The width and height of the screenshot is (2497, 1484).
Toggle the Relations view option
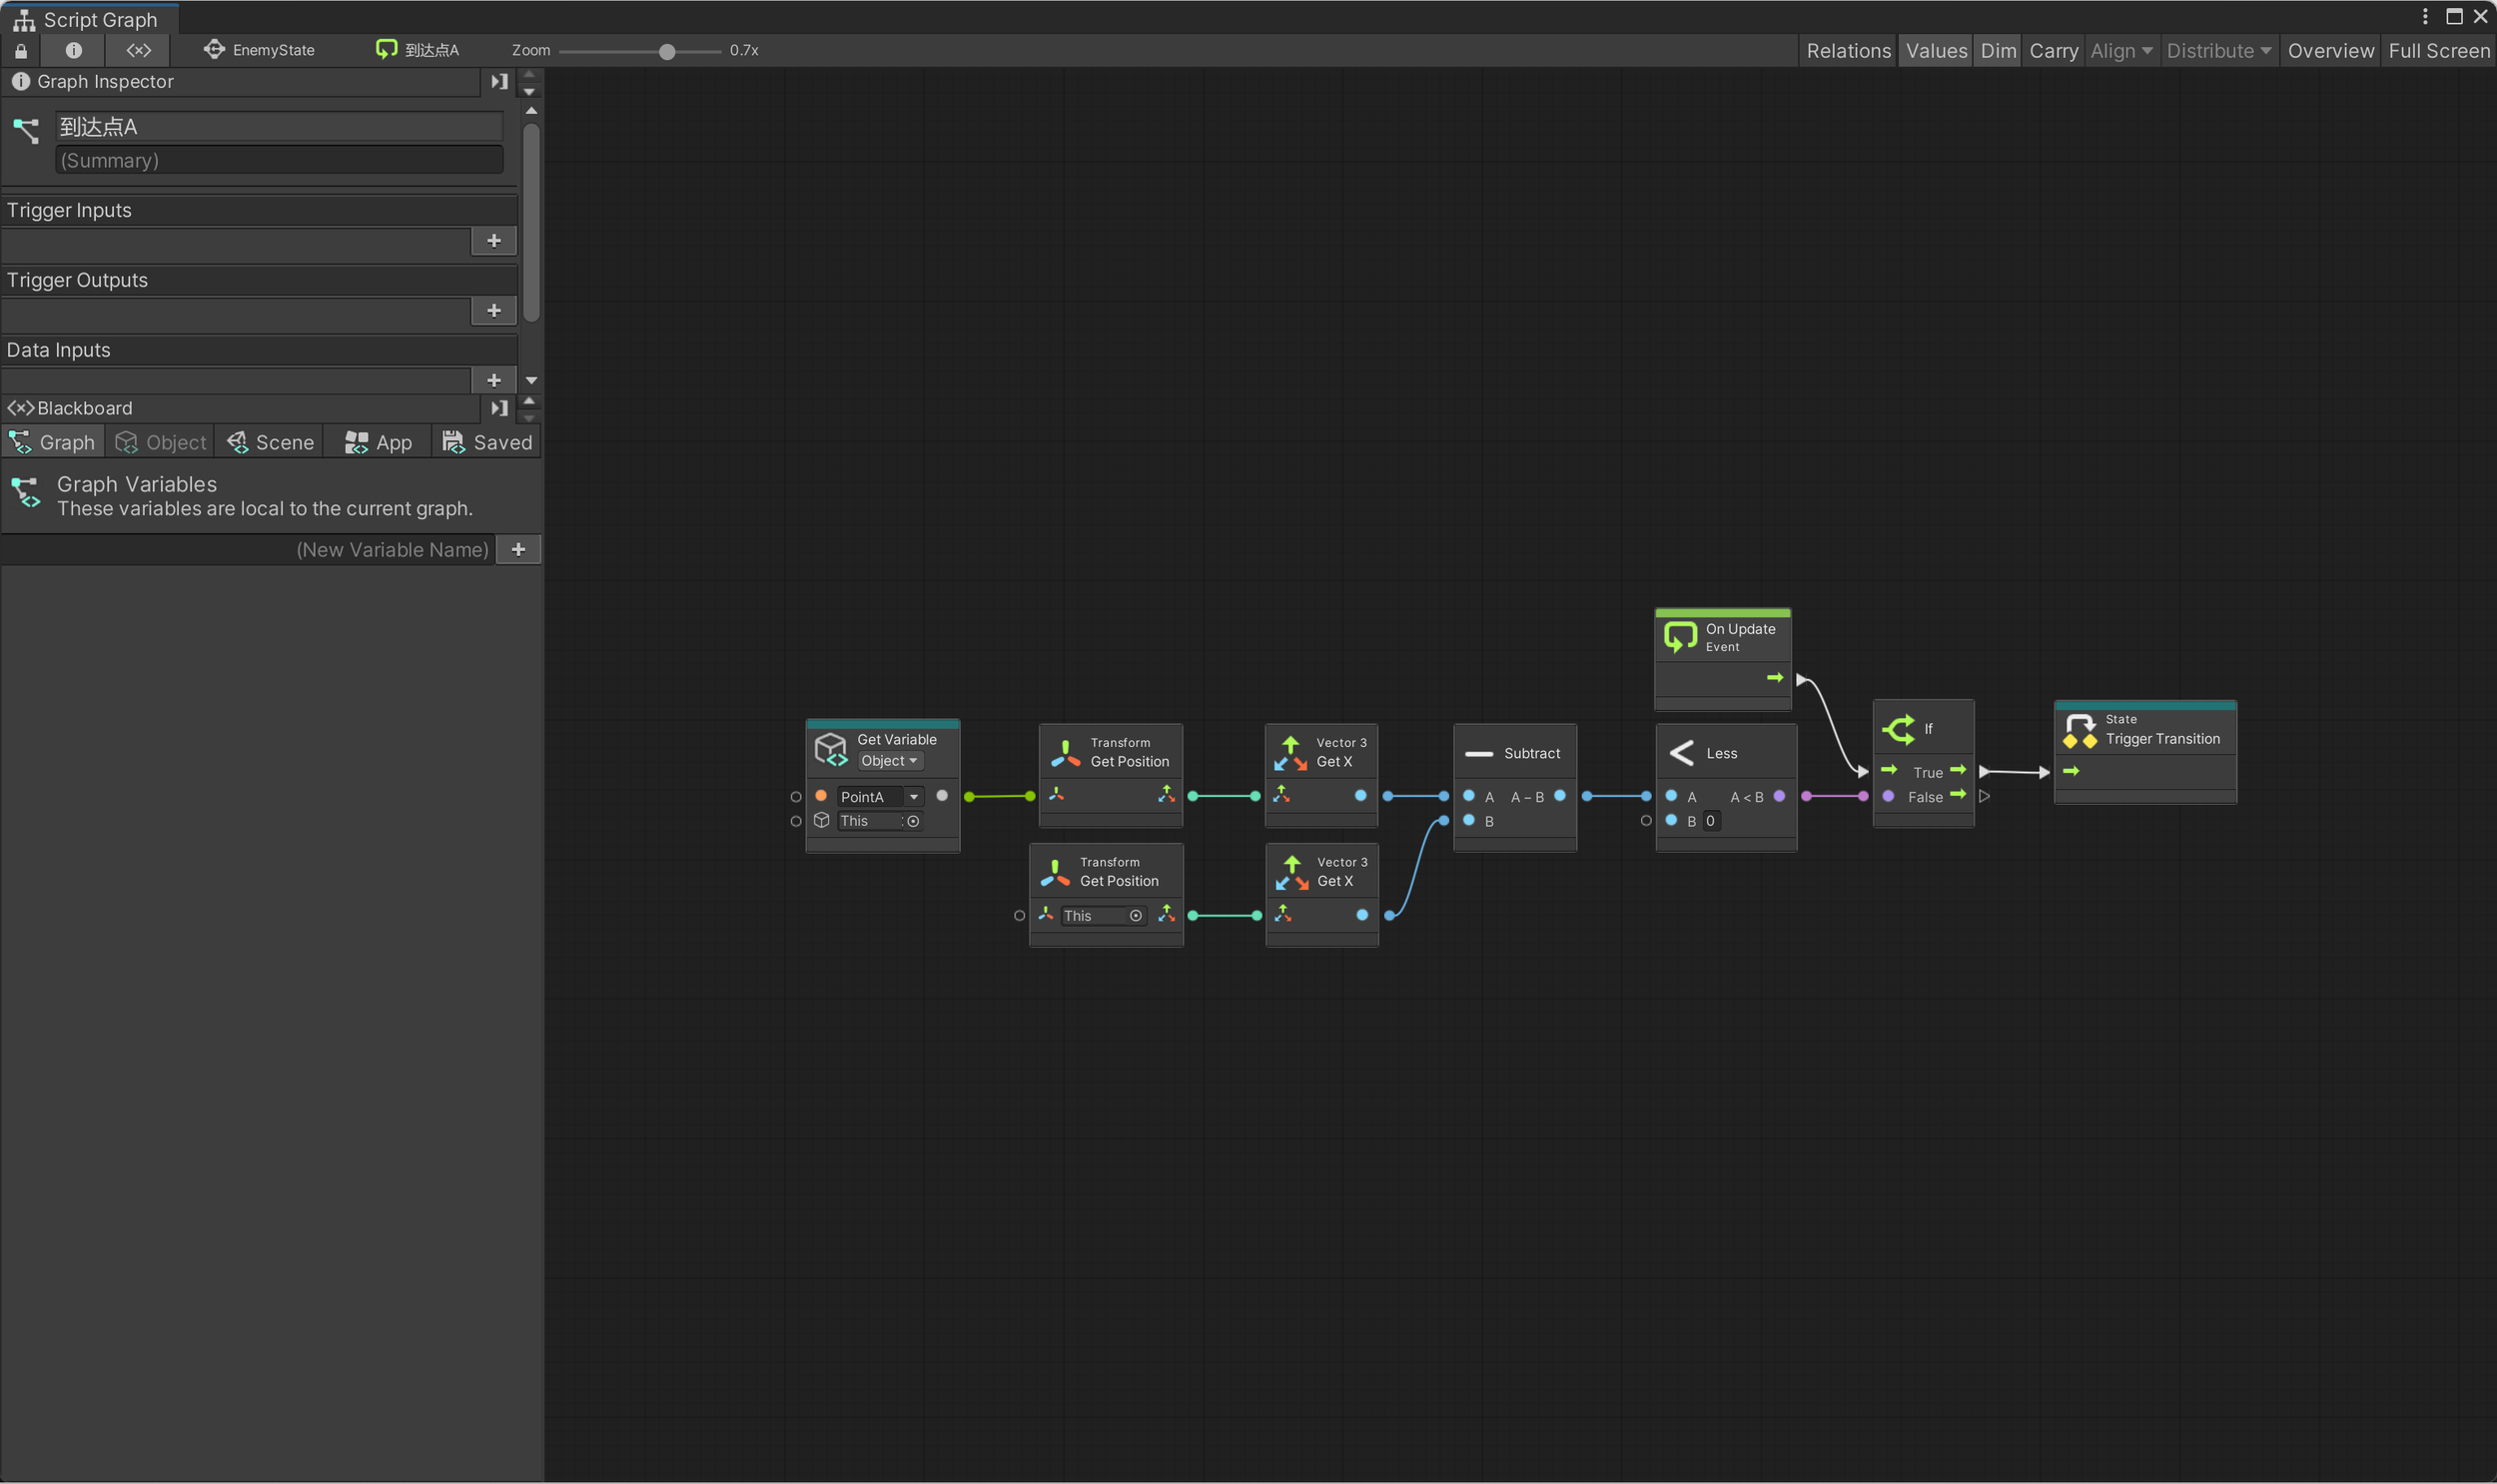[x=1848, y=51]
